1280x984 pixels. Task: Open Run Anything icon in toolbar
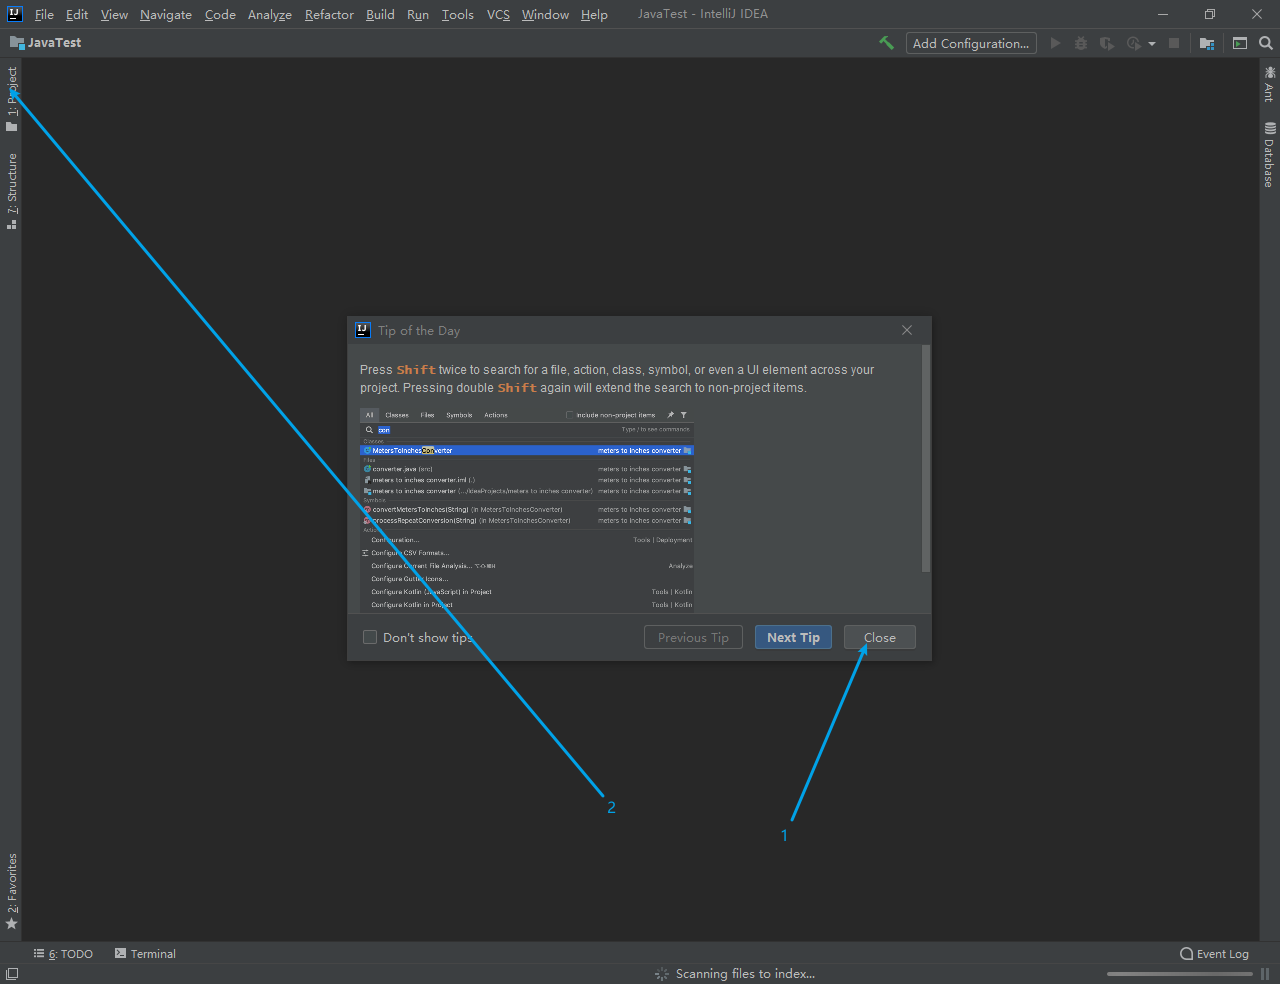tap(1240, 43)
